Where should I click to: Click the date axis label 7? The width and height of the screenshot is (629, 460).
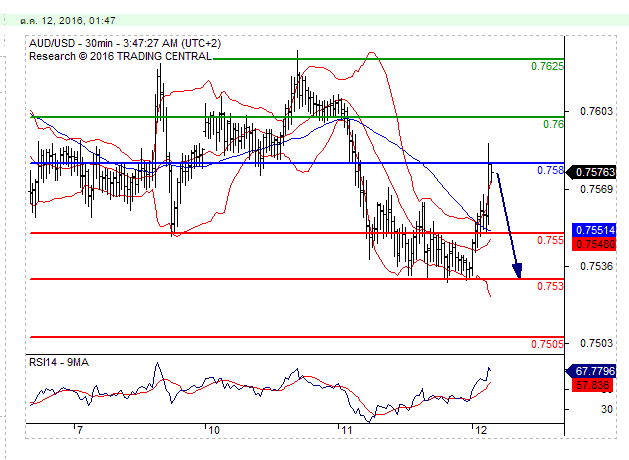80,430
